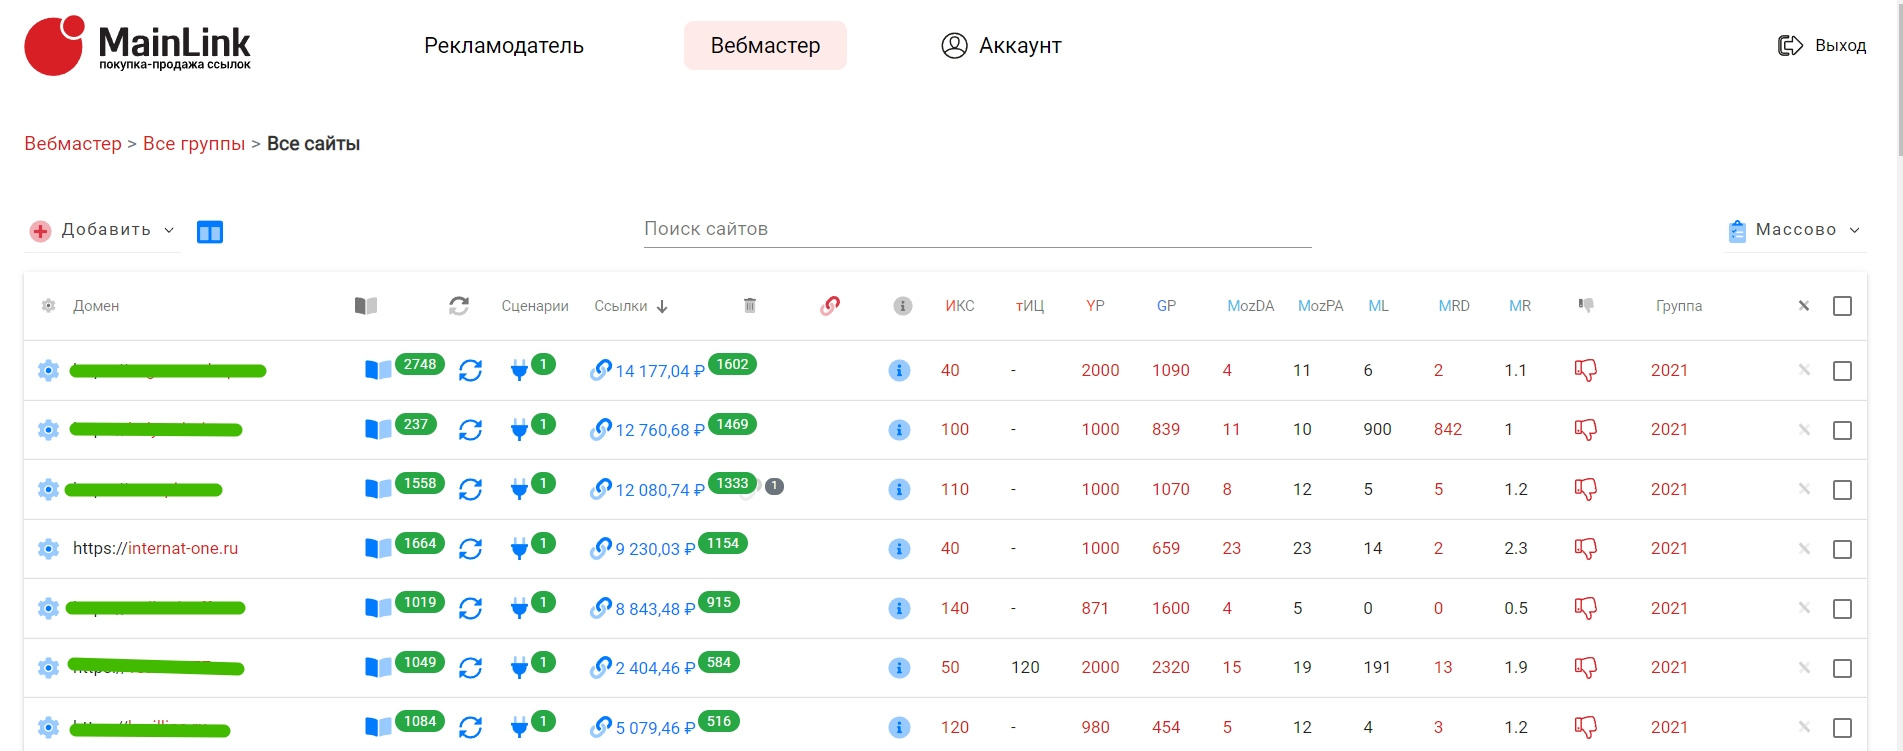This screenshot has height=751, width=1903.
Task: Open settings gear for internat-one.ru
Action: 48,549
